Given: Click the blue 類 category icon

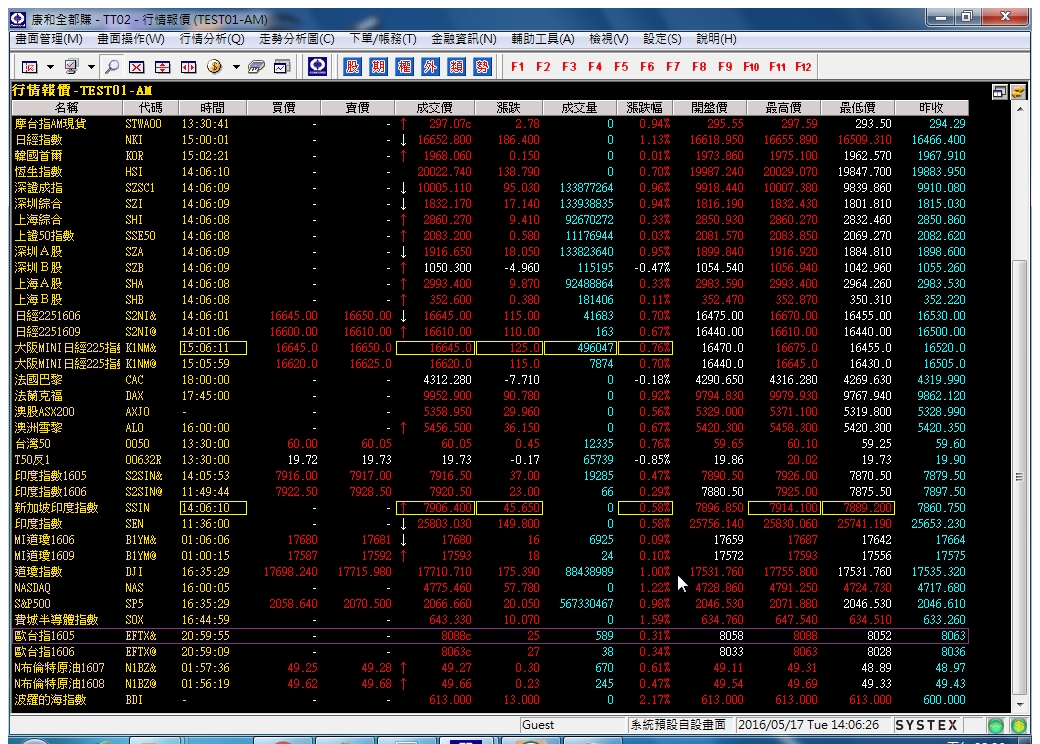Looking at the screenshot, I should pyautogui.click(x=456, y=66).
